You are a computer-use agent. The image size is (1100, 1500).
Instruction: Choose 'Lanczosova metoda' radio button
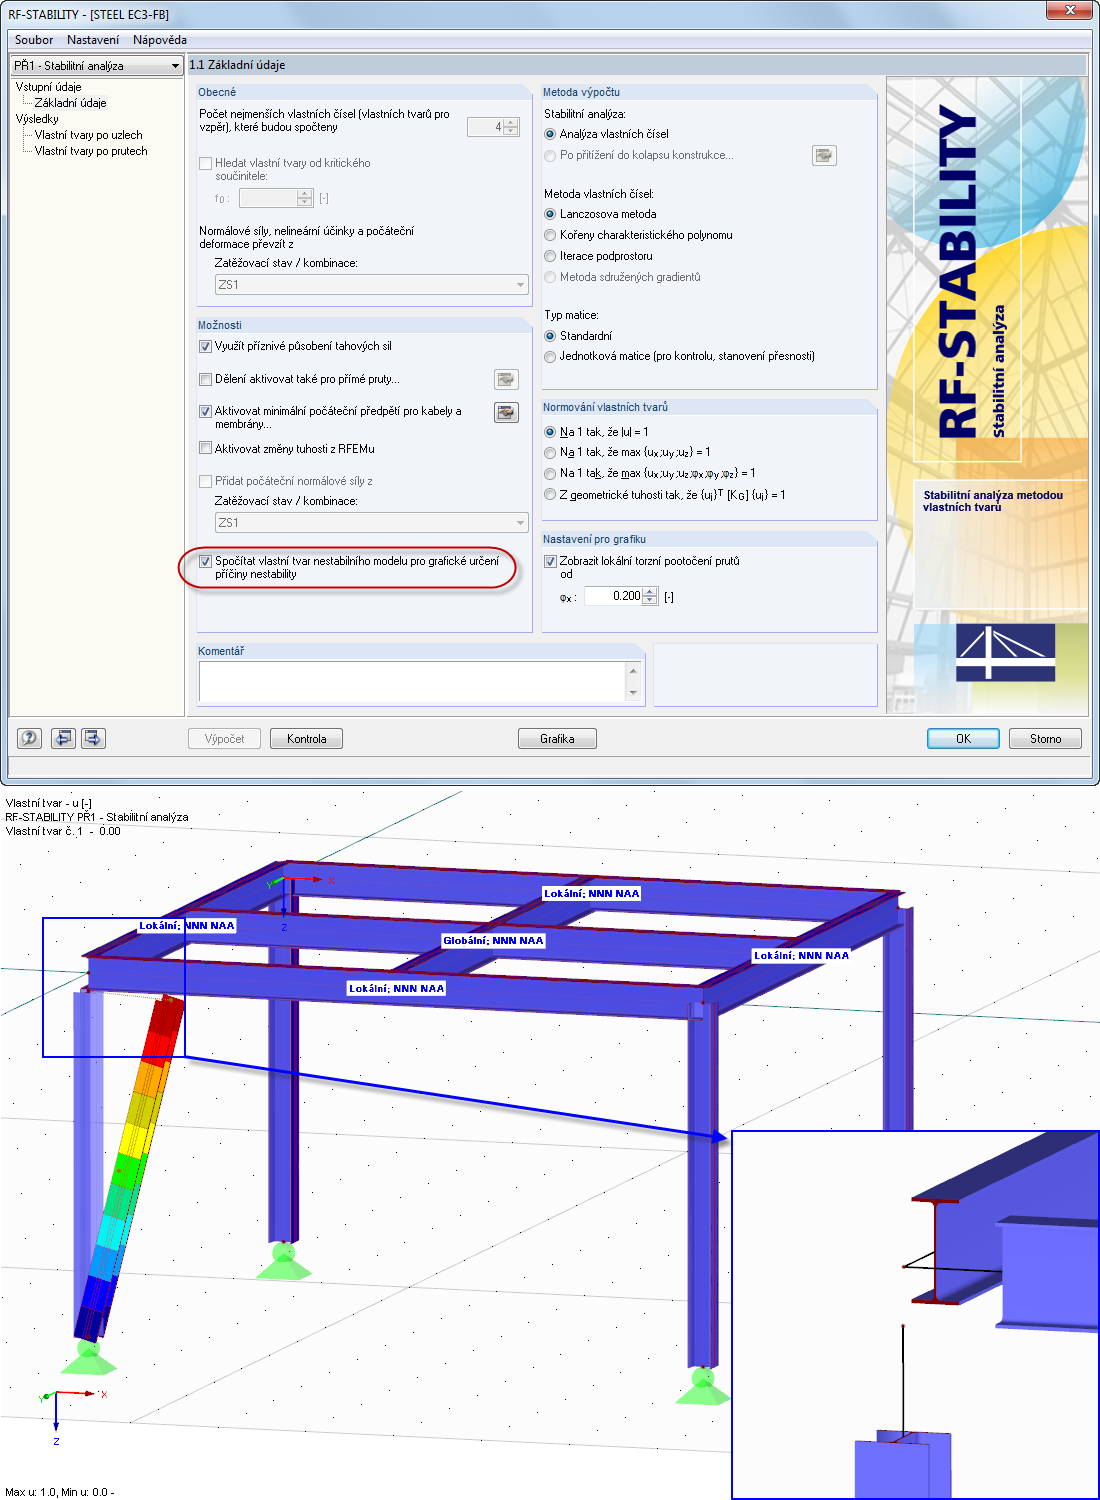[550, 214]
